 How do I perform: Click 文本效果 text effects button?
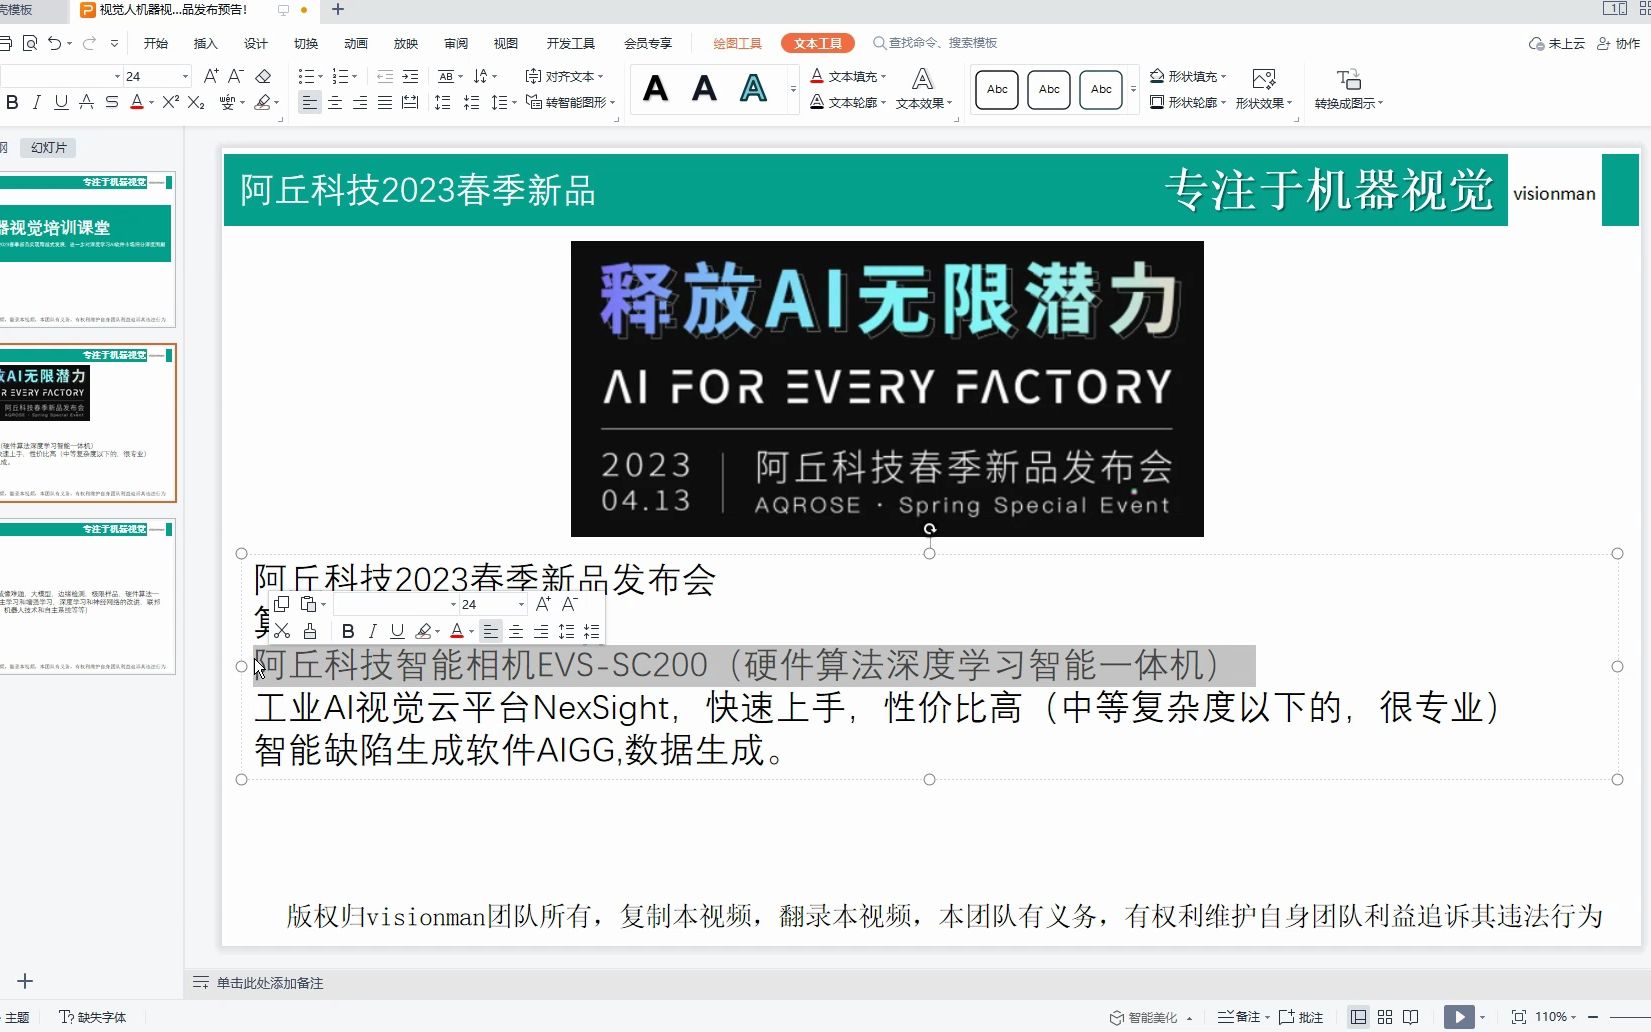click(x=924, y=90)
